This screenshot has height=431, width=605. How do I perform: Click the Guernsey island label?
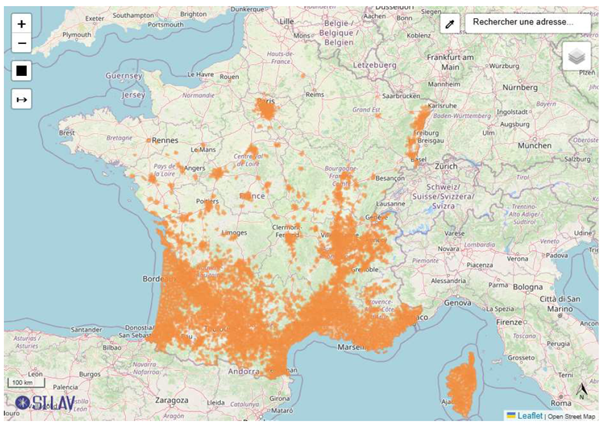(x=124, y=76)
